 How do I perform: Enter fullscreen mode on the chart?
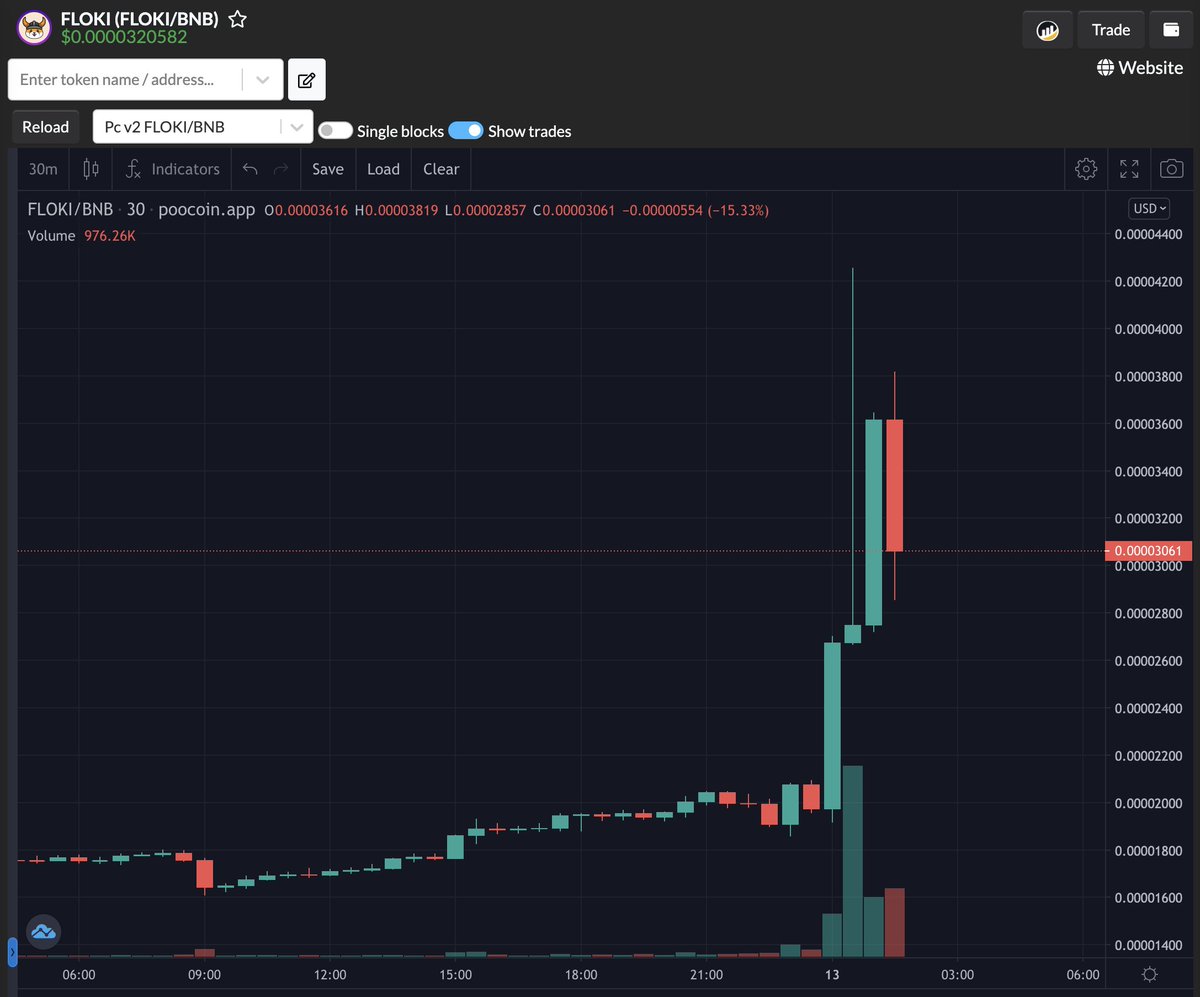pyautogui.click(x=1129, y=169)
